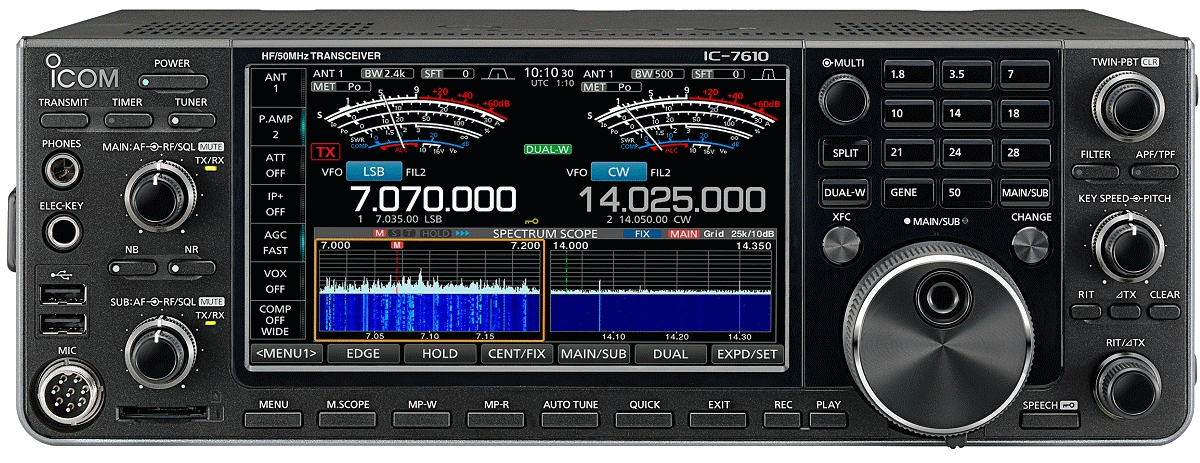The width and height of the screenshot is (1200, 463).
Task: Toggle the IP+ OFF softkey
Action: (276, 204)
